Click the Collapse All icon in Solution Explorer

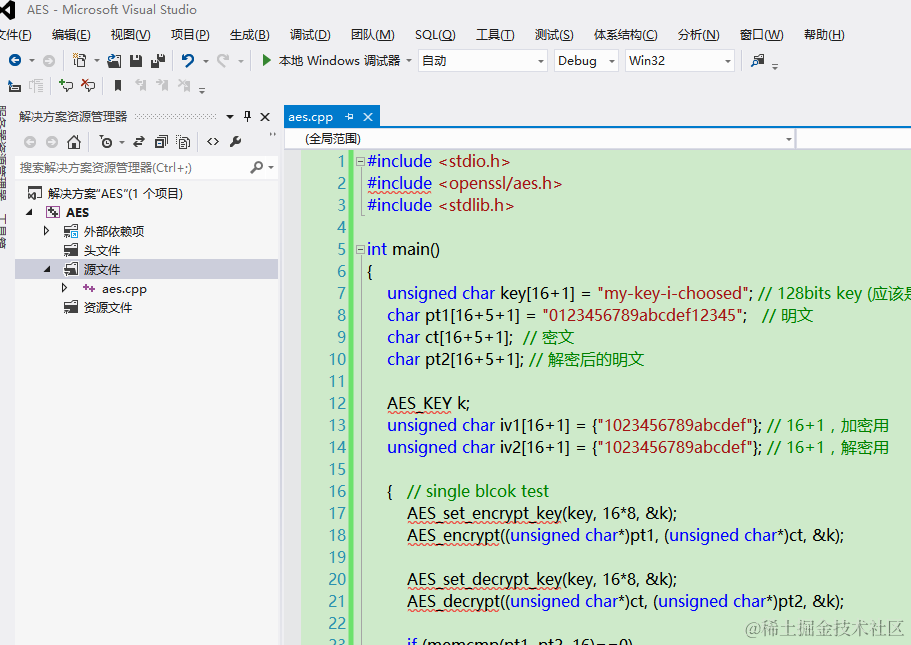coord(161,142)
